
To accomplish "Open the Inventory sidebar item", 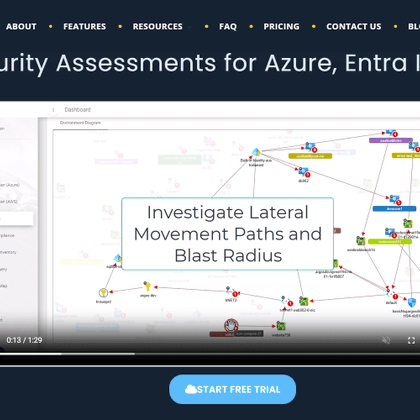I will pyautogui.click(x=8, y=252).
